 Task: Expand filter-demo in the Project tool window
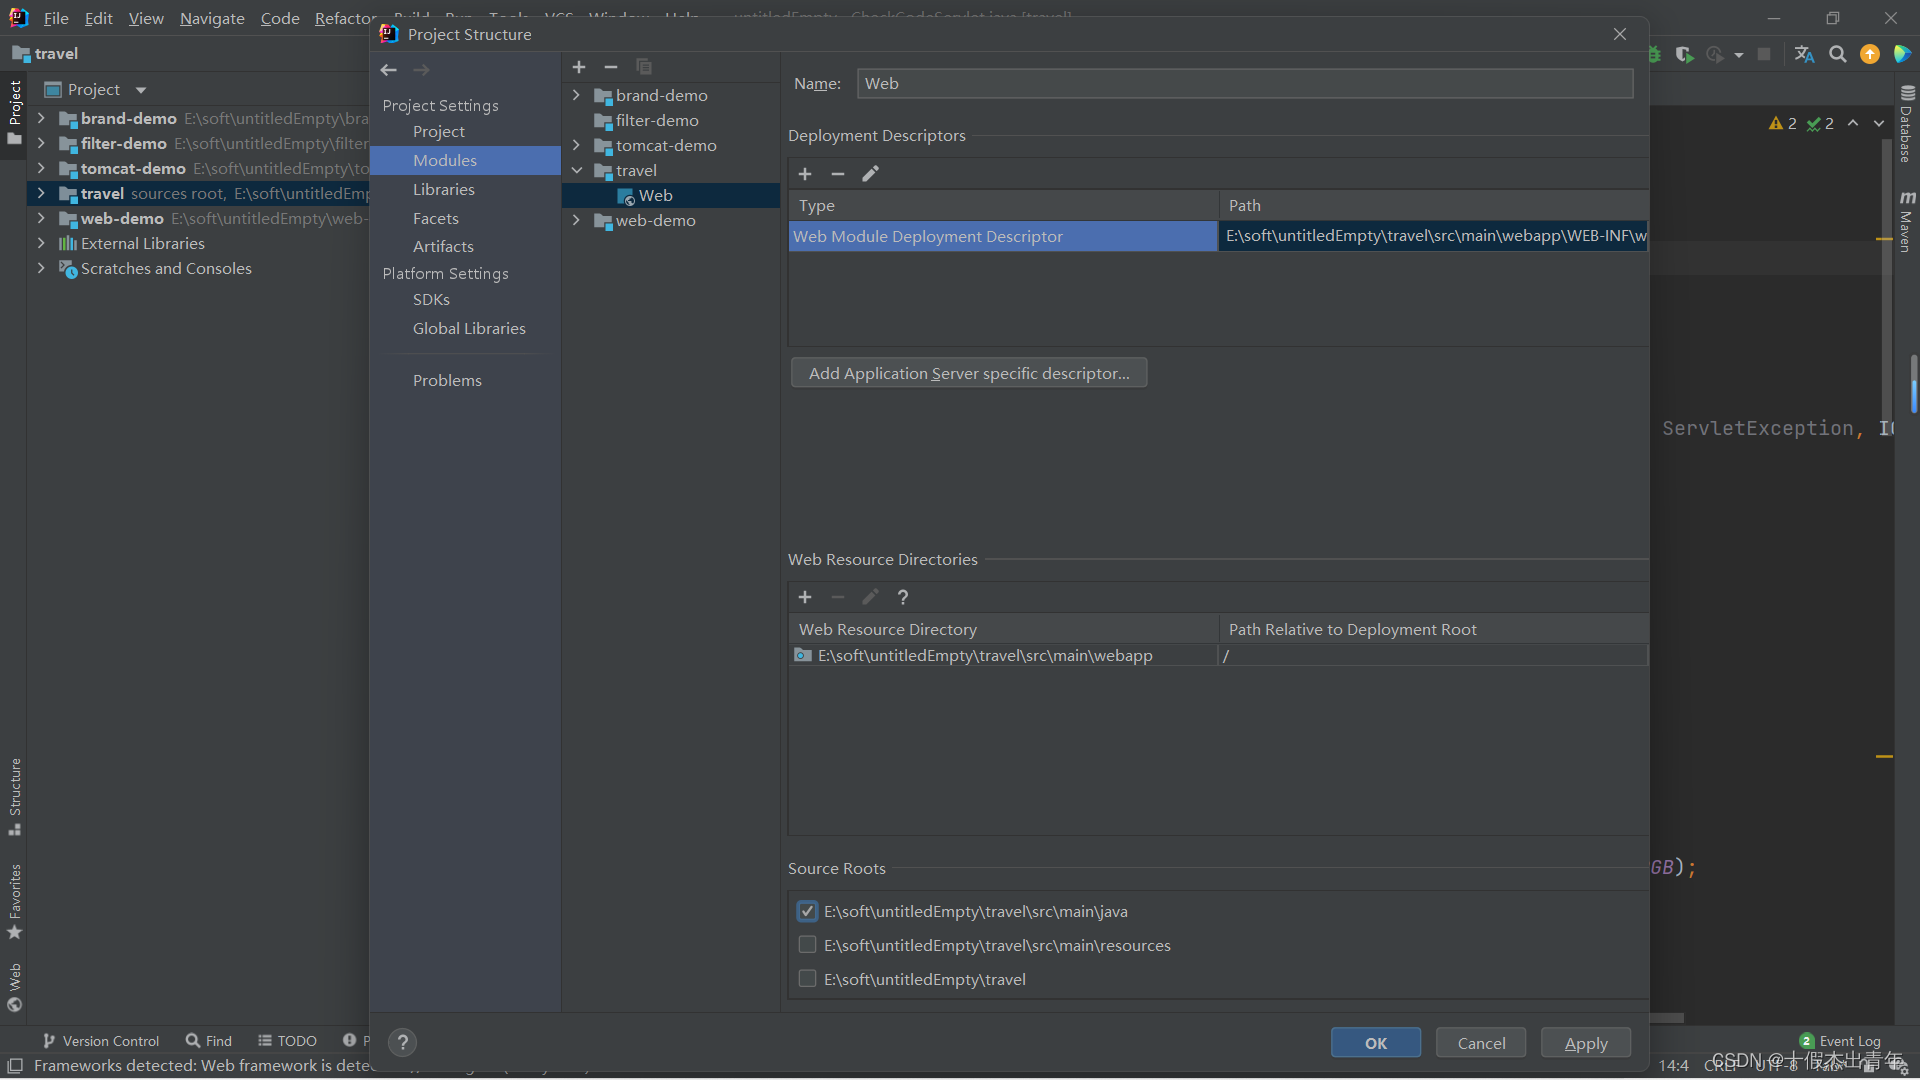point(41,143)
